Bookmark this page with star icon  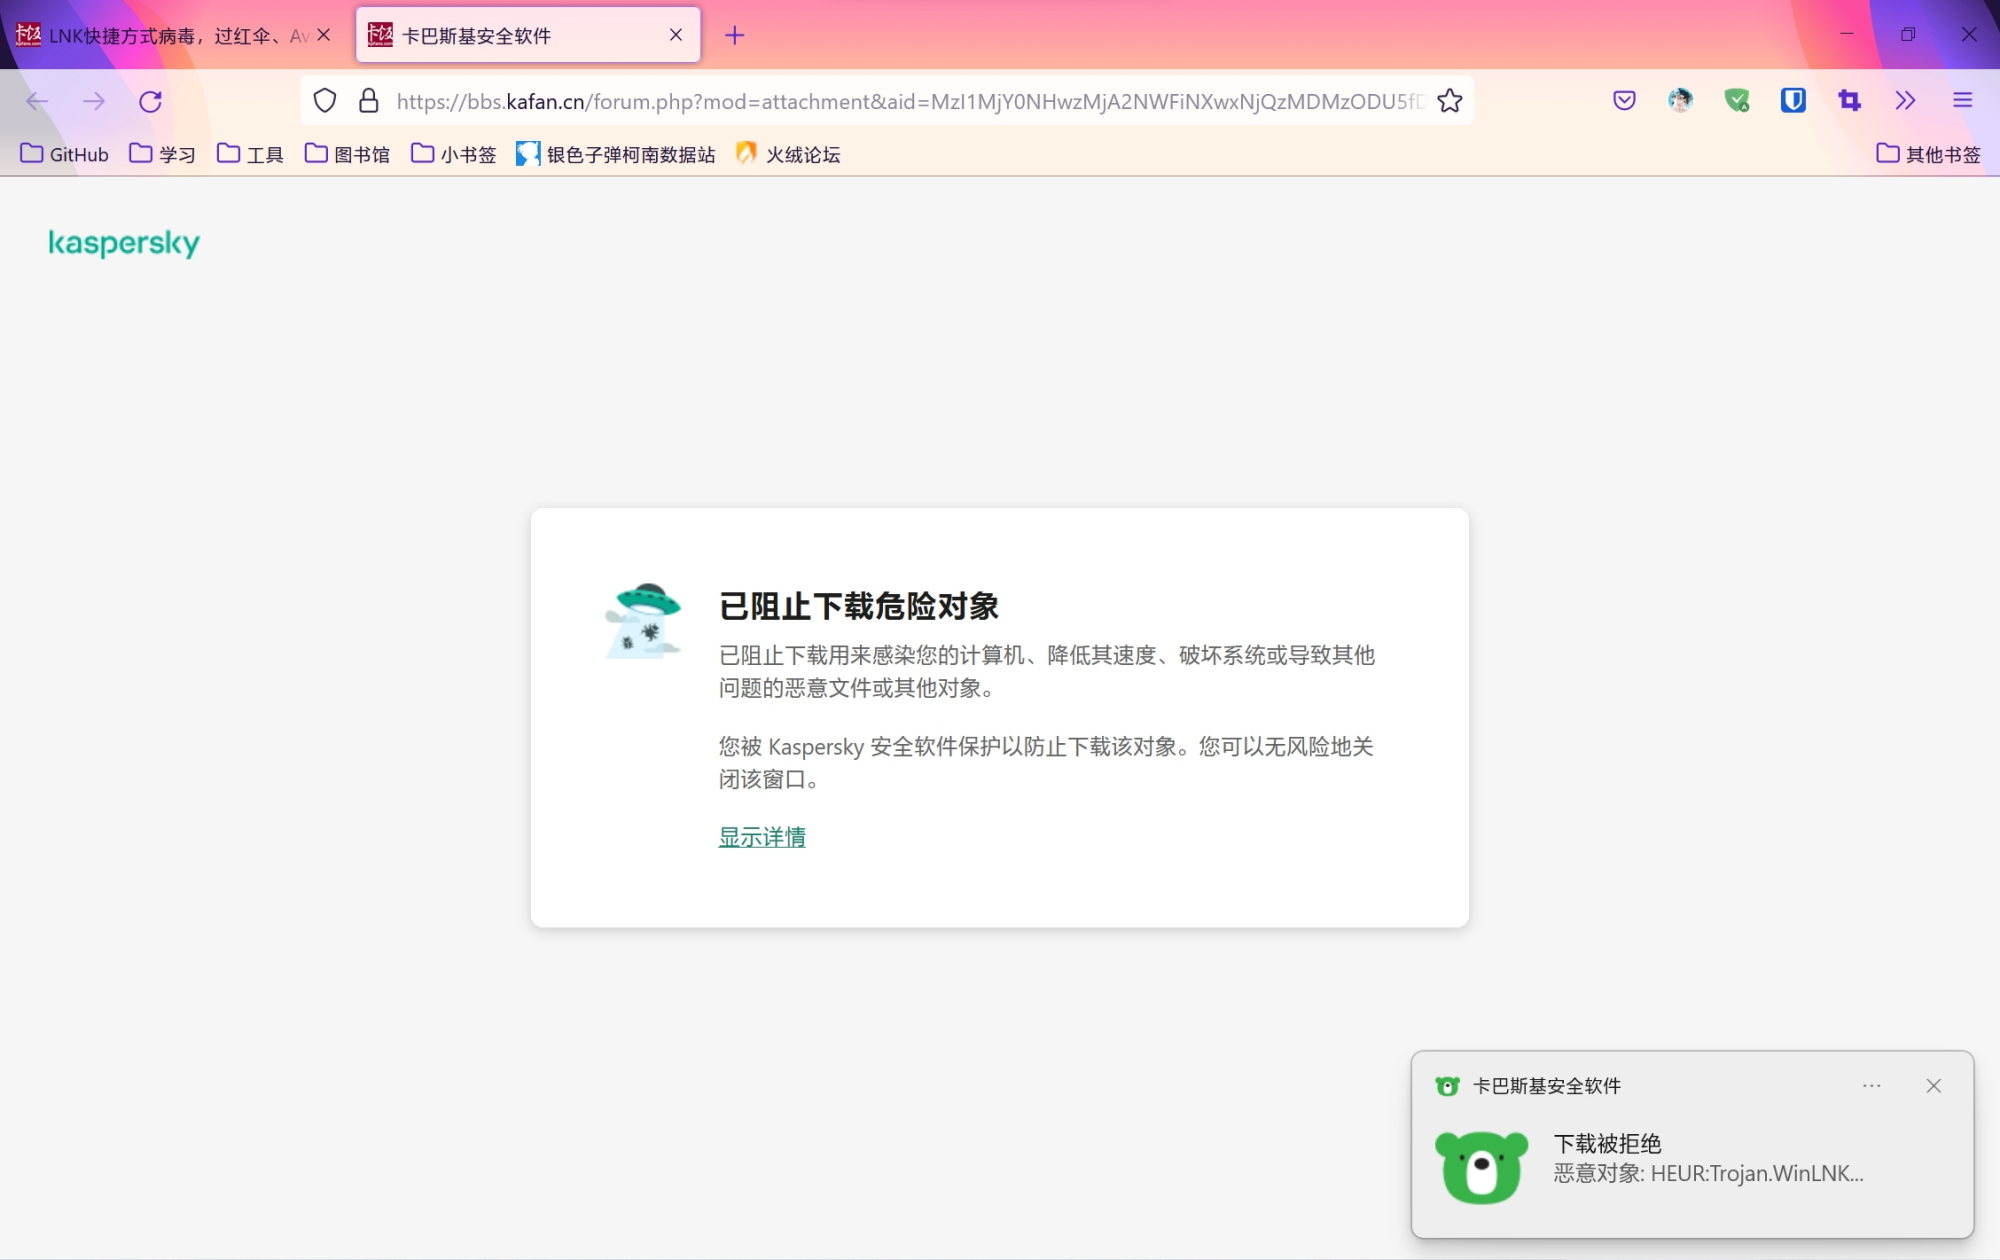click(x=1450, y=101)
